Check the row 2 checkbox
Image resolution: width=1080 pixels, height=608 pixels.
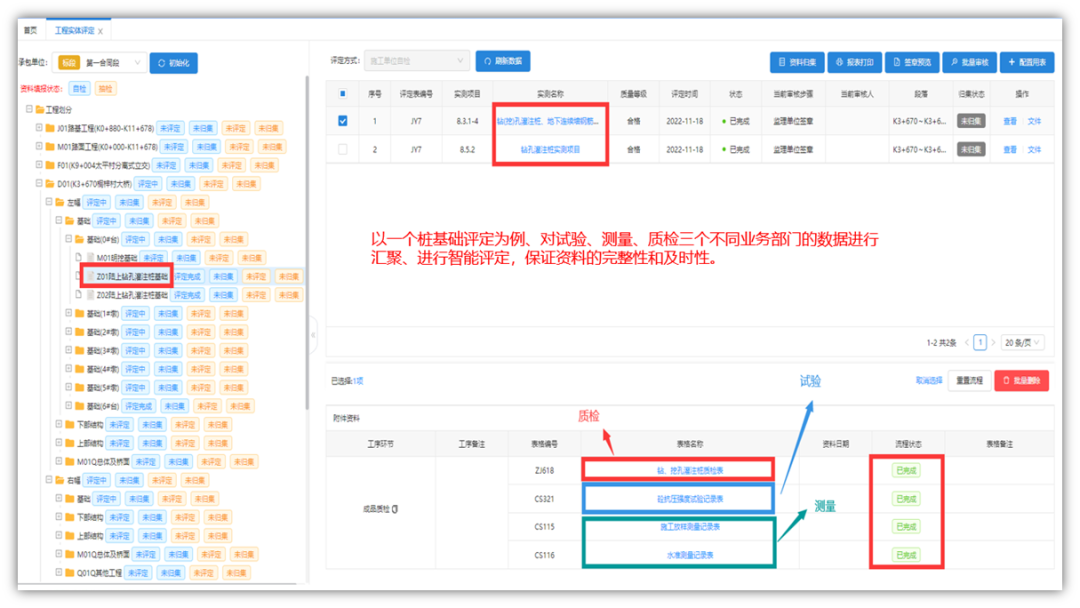(343, 149)
